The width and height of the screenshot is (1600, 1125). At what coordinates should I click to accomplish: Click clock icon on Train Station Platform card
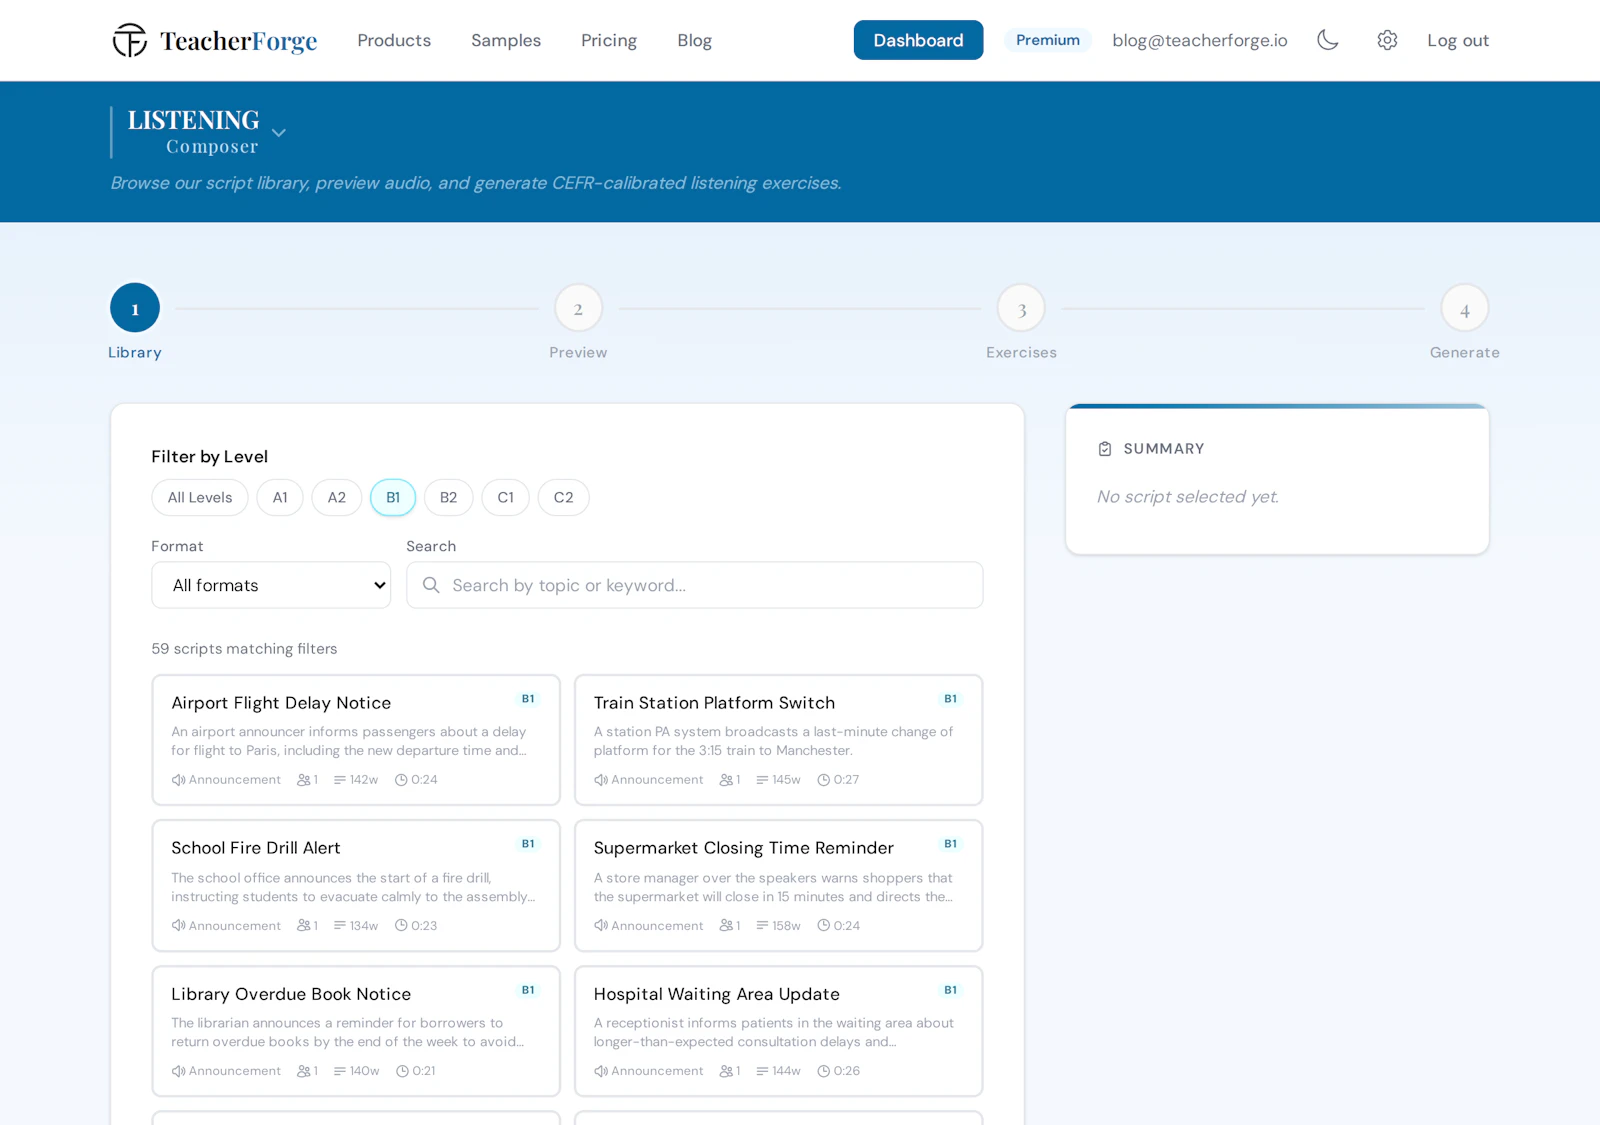(824, 780)
